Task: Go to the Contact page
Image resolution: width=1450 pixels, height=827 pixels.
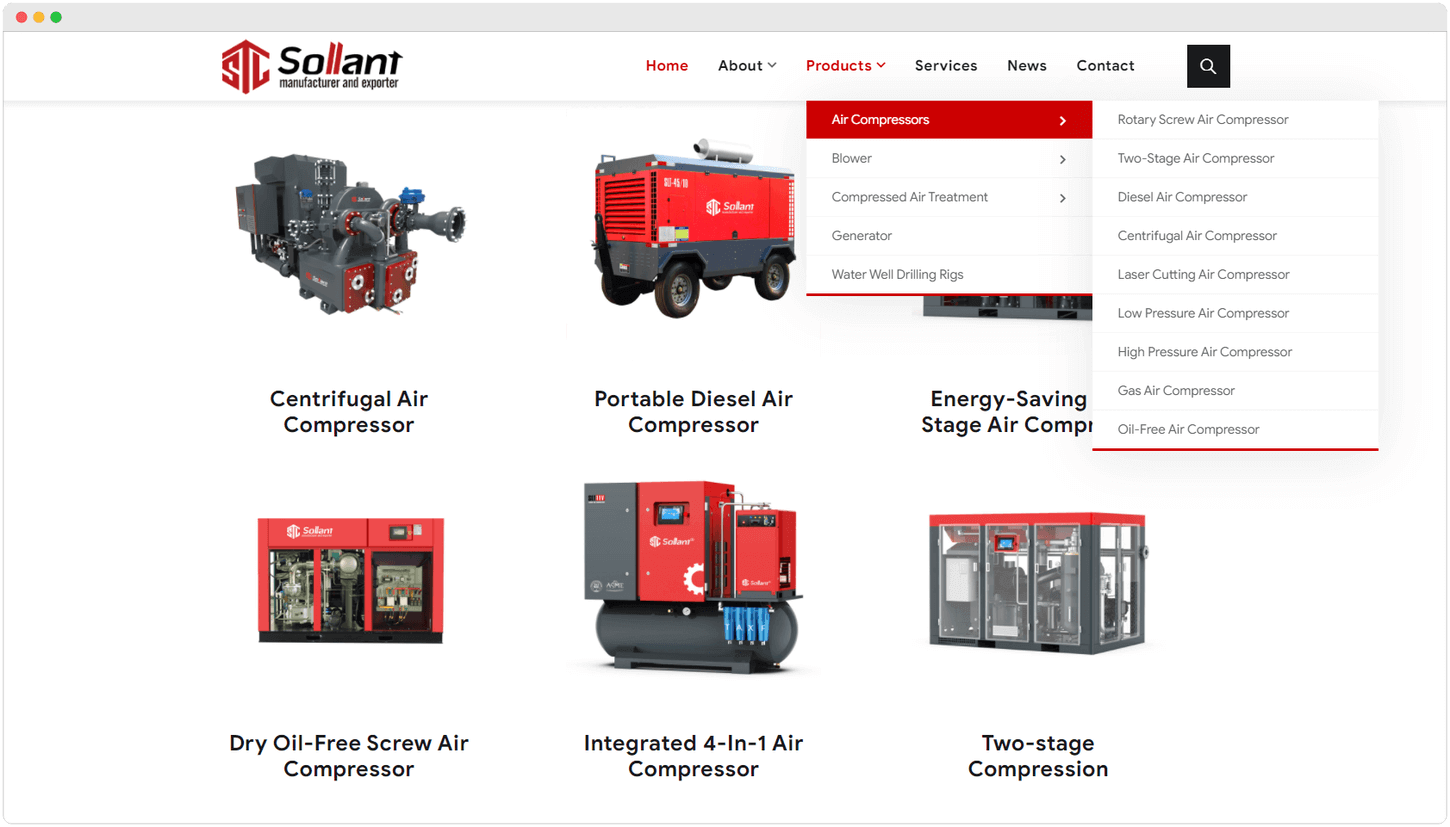Action: tap(1105, 66)
